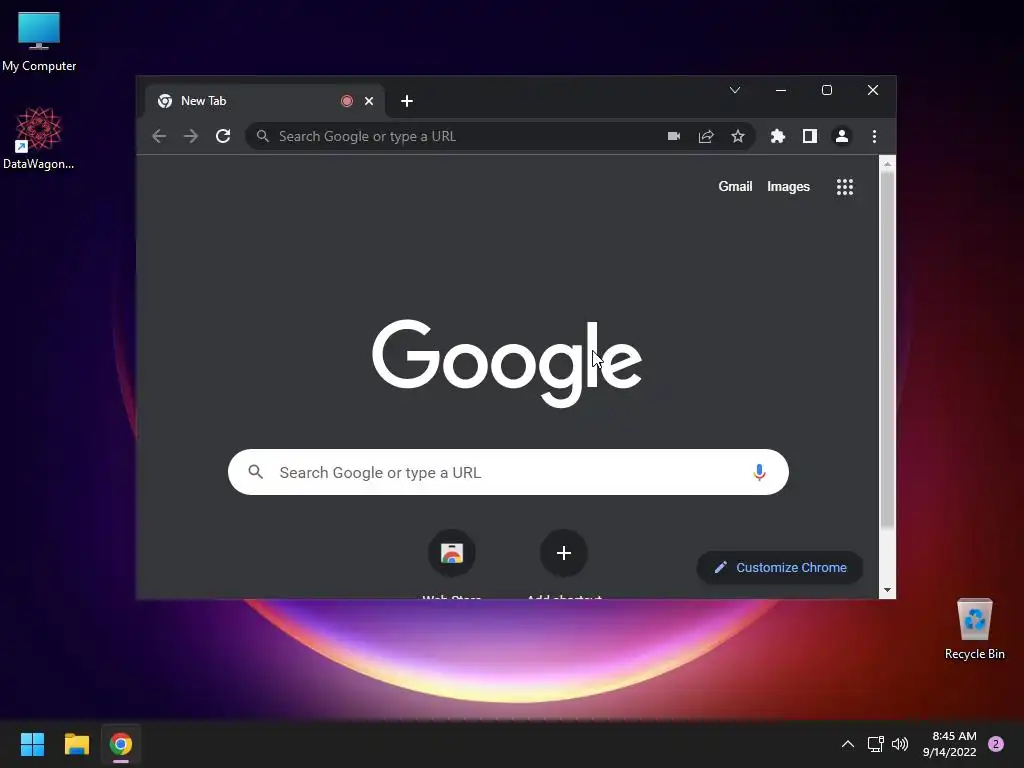Select the DataWagon desktop shortcut
Screen dimensions: 1024x768
[39, 138]
